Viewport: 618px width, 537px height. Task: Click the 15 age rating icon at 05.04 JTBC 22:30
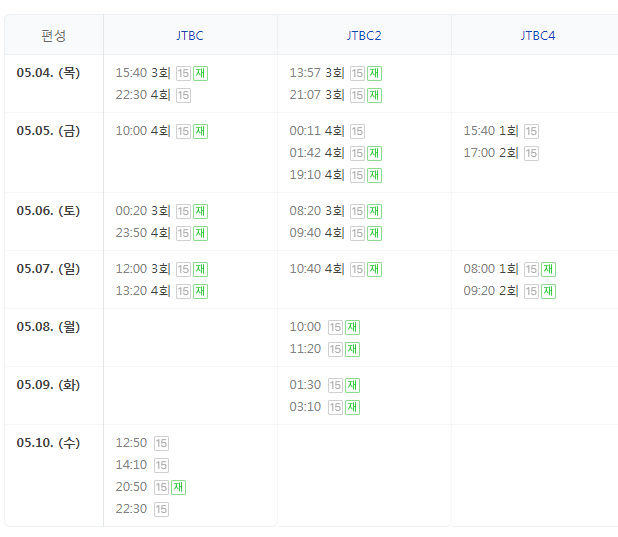(183, 95)
